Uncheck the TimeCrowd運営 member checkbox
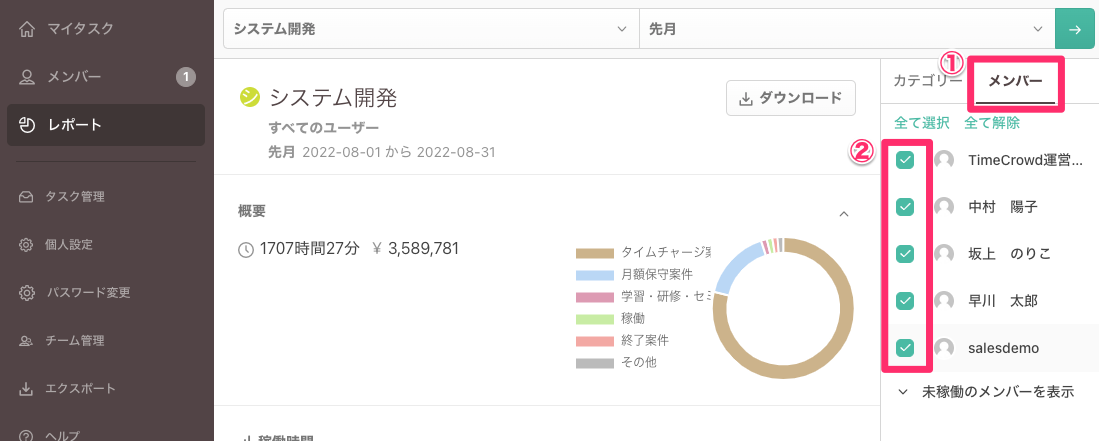The image size is (1099, 441). [x=905, y=160]
